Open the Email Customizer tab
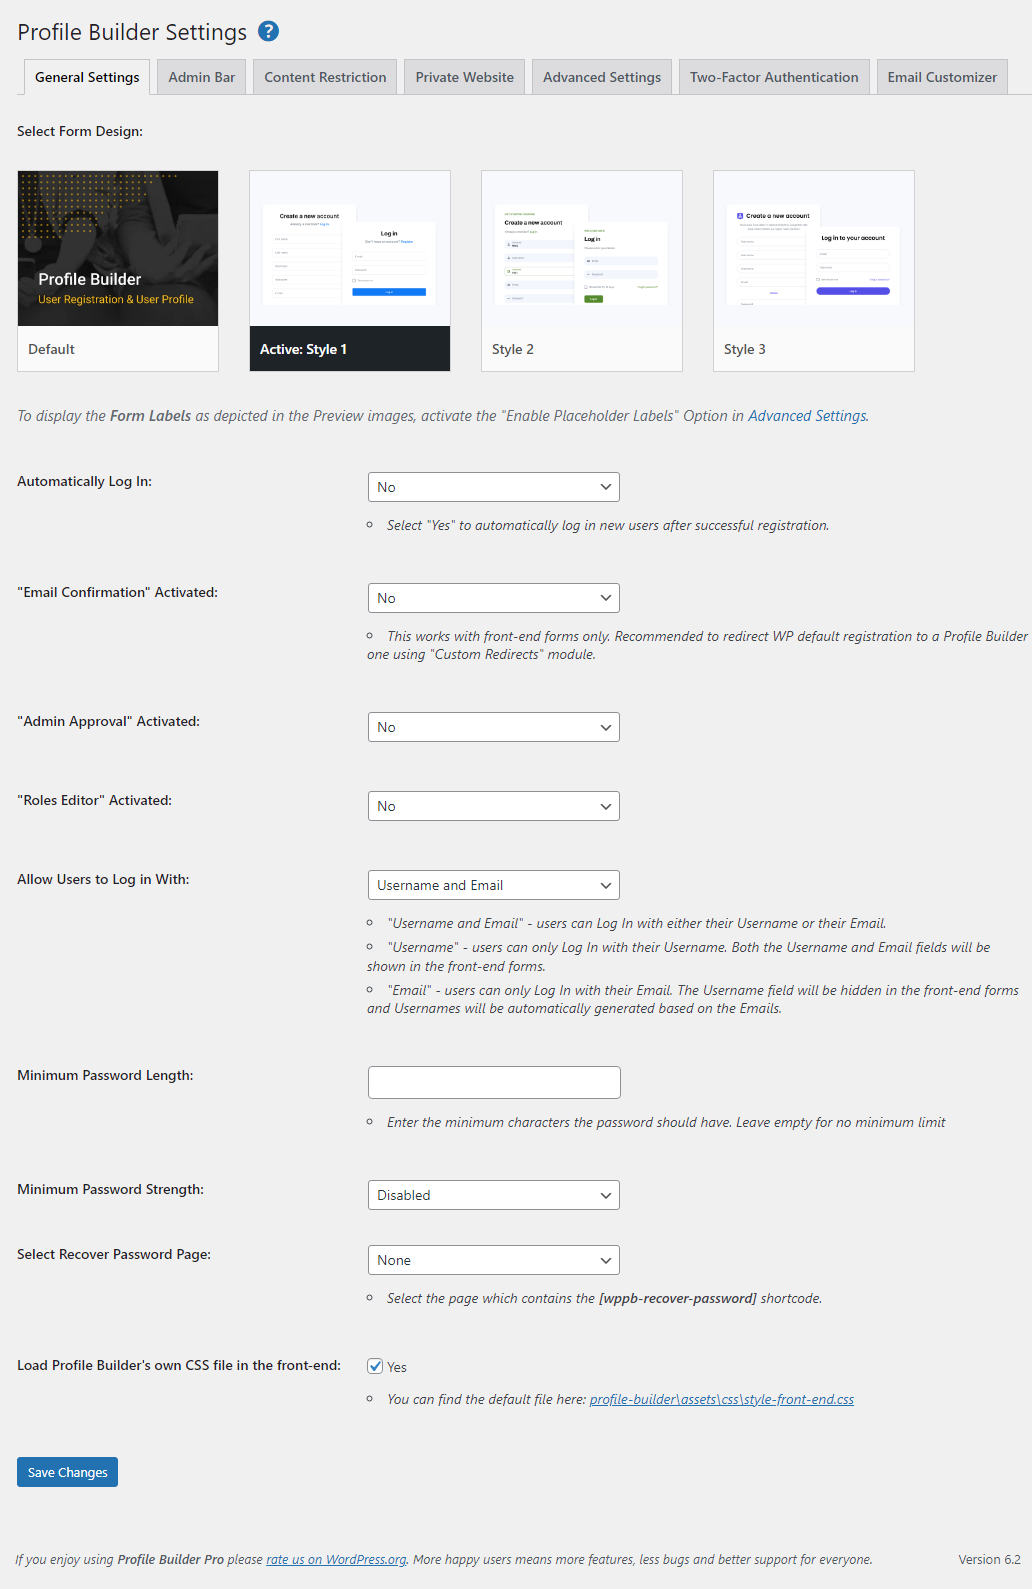 coord(942,77)
